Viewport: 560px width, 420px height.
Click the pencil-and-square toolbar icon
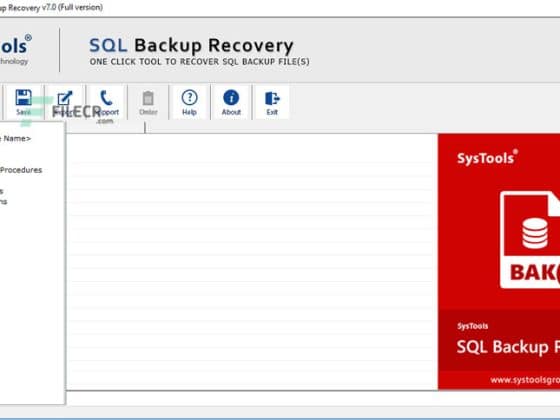point(65,98)
